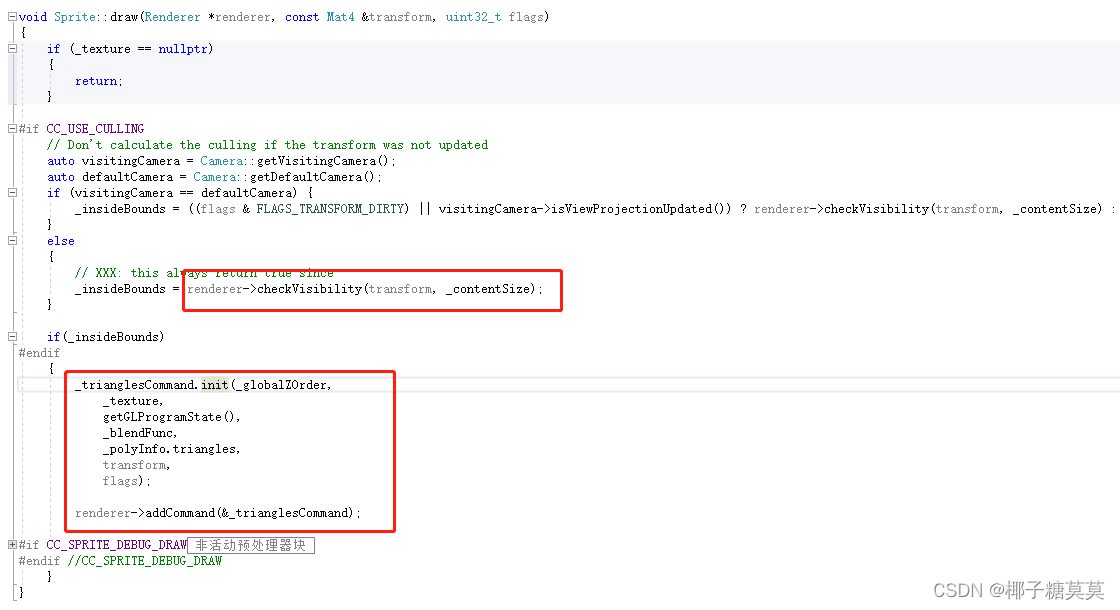Viewport: 1120px width, 610px height.
Task: Collapse the Sprite::draw function fold
Action: (12, 16)
